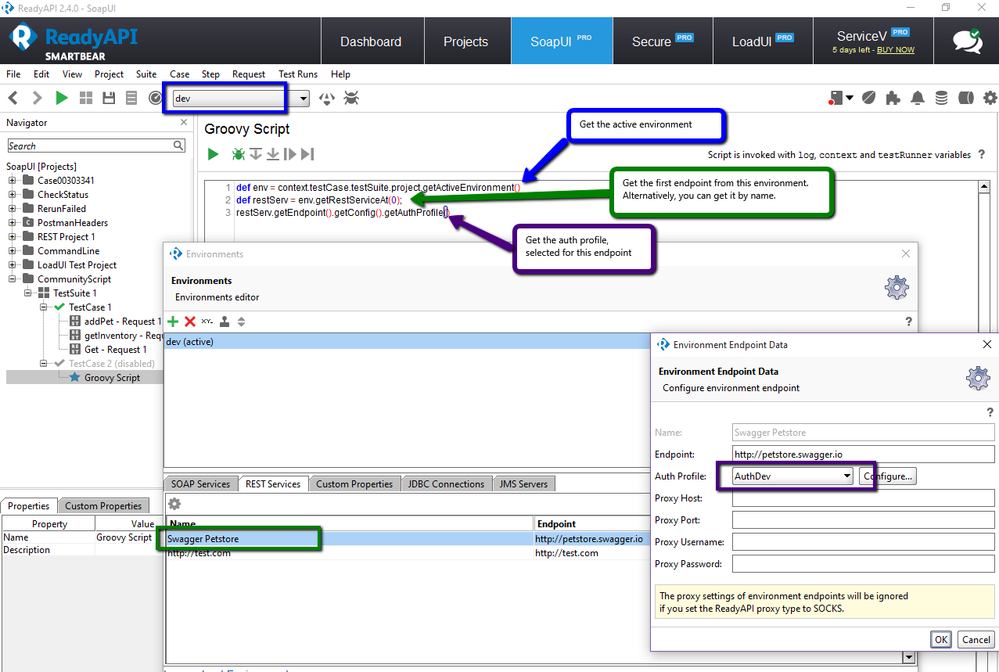
Task: Click the Save floppy disk icon in the toolbar
Action: [109, 98]
